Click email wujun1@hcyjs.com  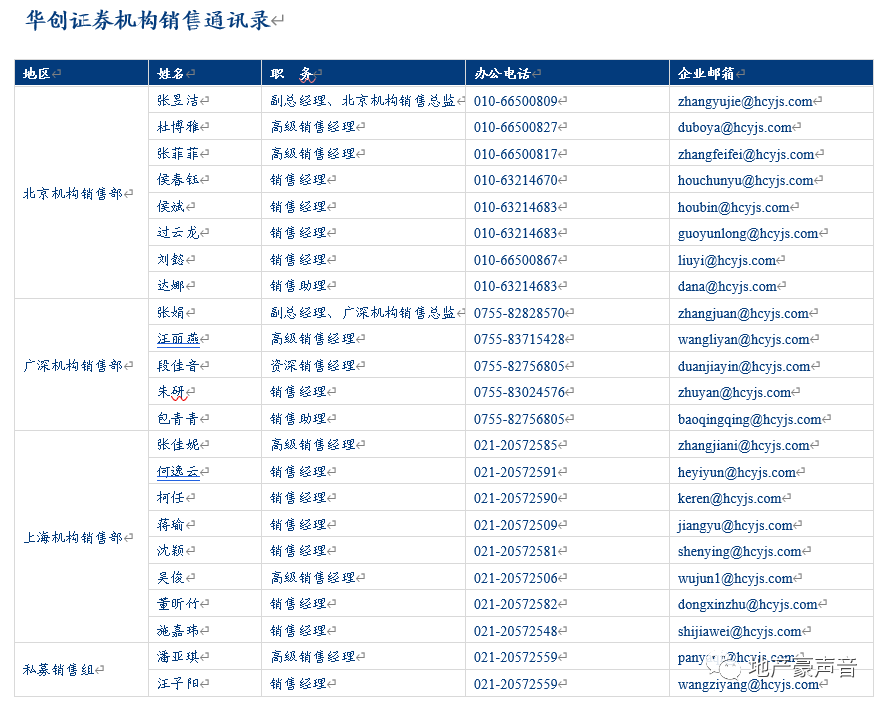735,578
